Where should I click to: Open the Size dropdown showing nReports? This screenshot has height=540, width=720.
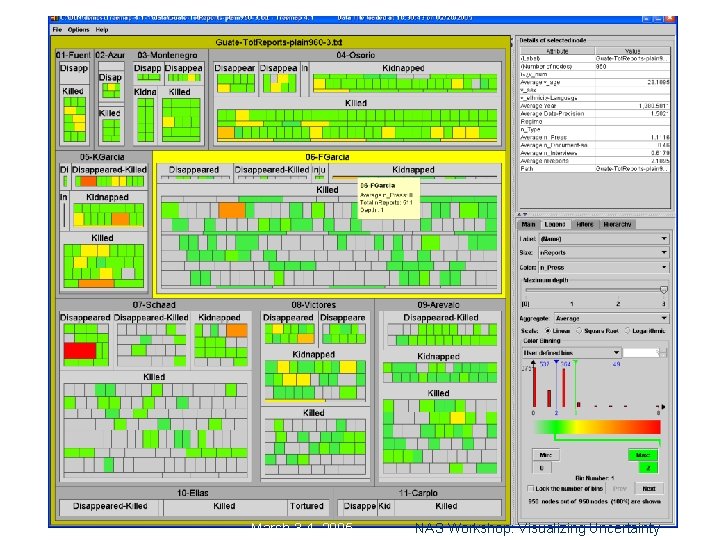[603, 253]
